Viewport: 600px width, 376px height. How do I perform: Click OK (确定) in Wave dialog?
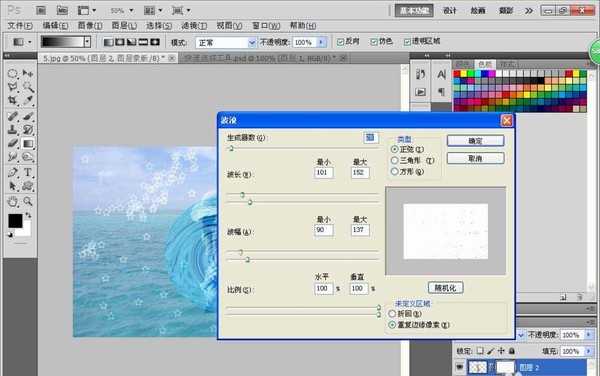(476, 141)
